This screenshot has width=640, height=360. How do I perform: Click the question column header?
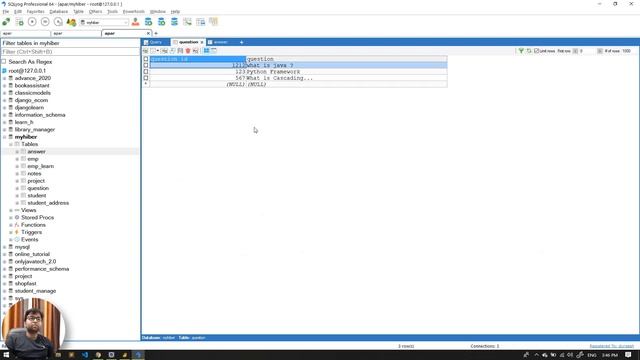tap(347, 59)
